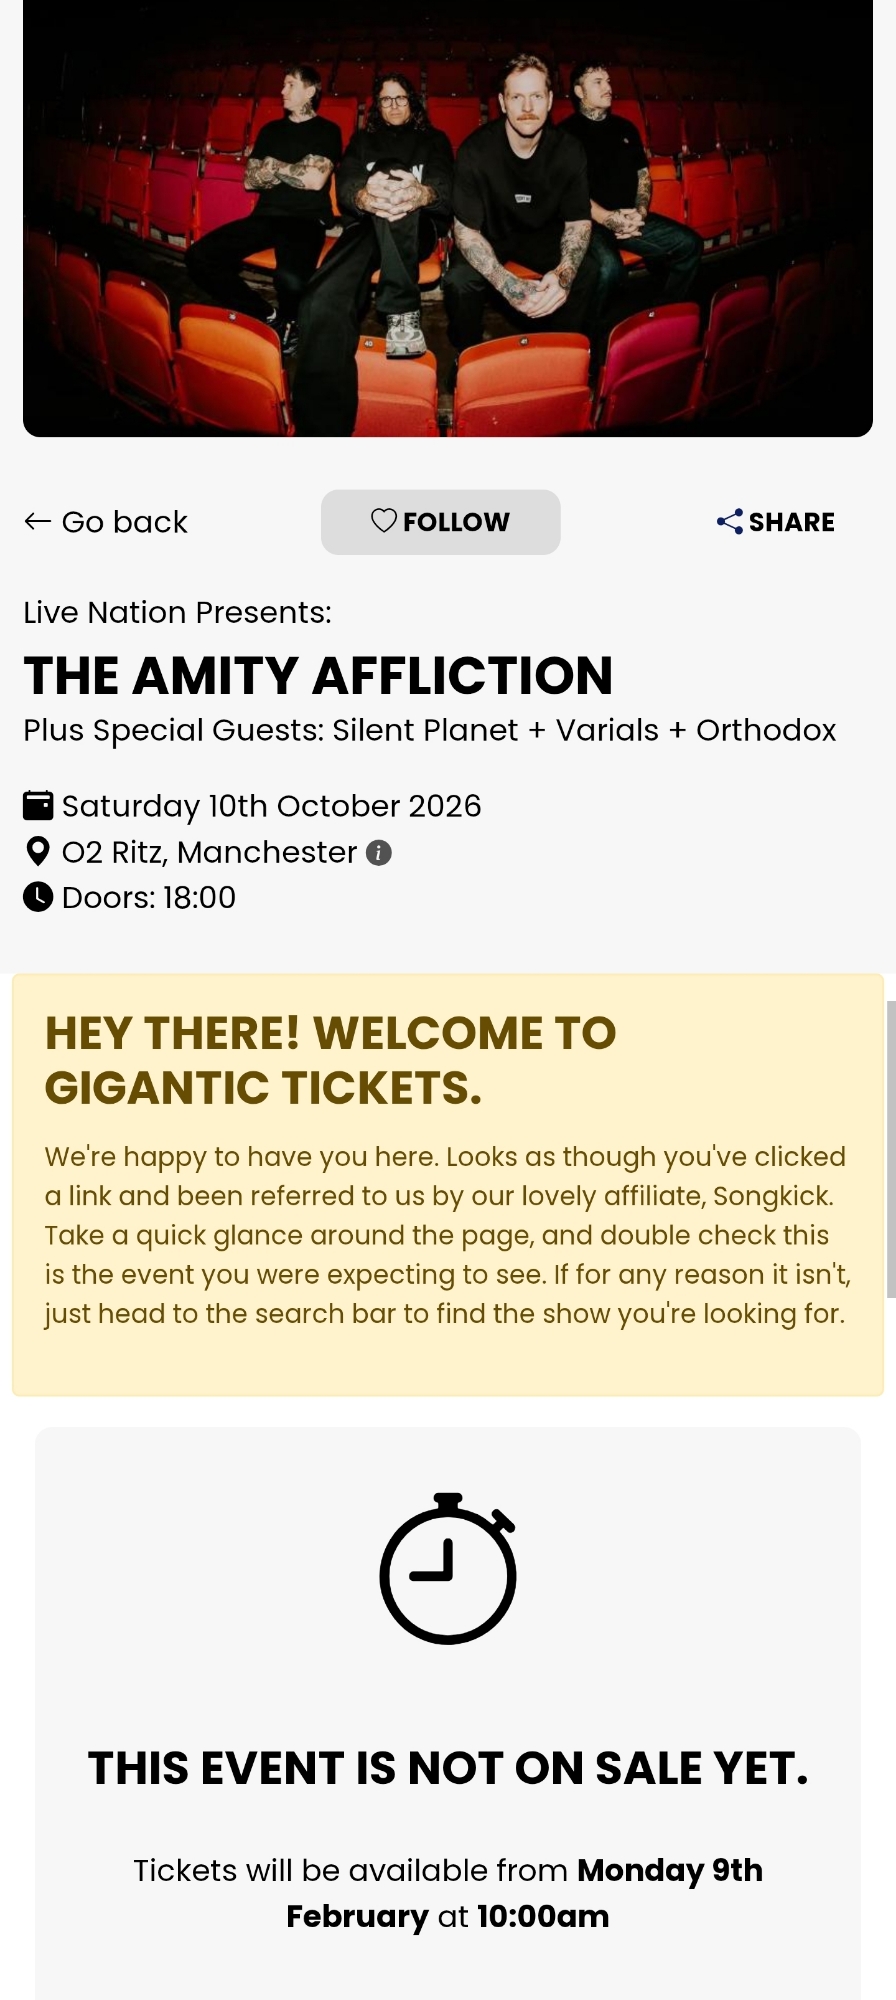The height and width of the screenshot is (2000, 896).
Task: Click the 'Go back' link text
Action: click(124, 522)
